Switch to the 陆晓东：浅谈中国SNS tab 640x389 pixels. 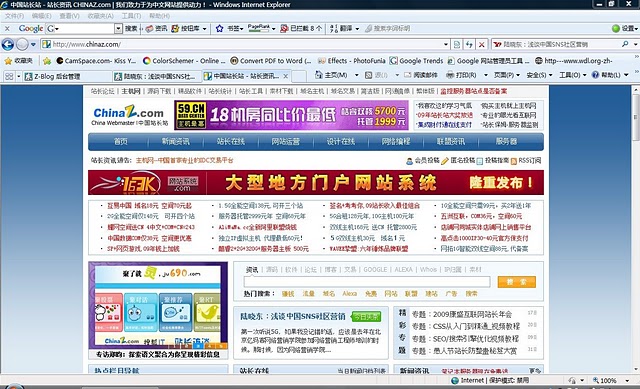click(x=156, y=76)
